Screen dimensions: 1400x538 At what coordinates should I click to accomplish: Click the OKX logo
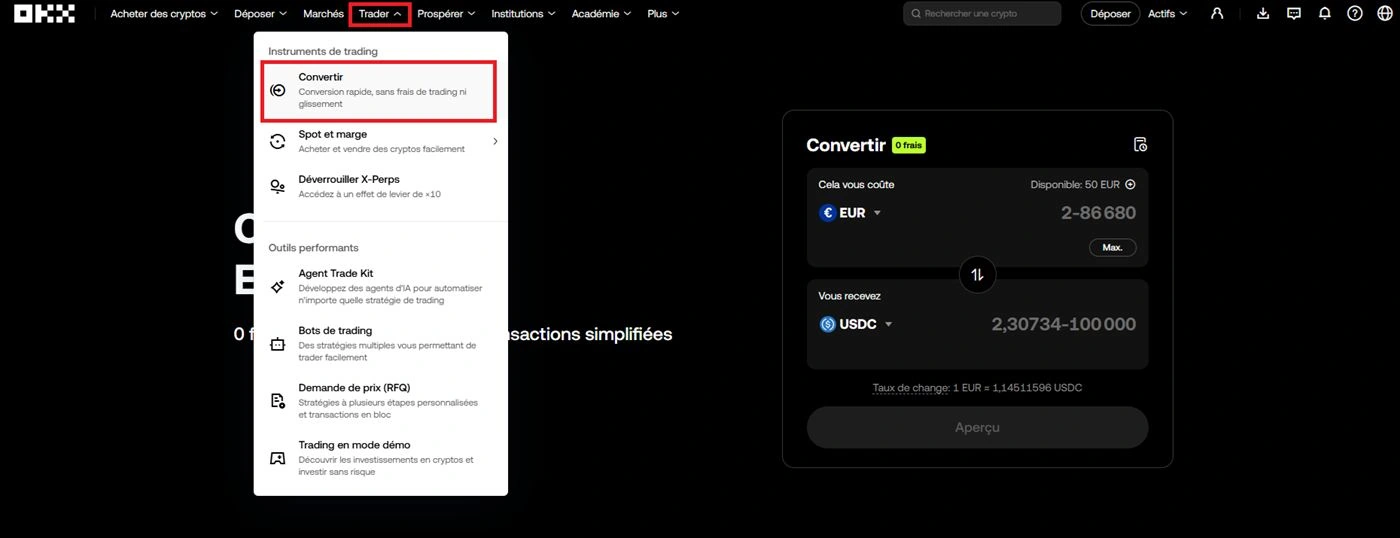coord(44,14)
